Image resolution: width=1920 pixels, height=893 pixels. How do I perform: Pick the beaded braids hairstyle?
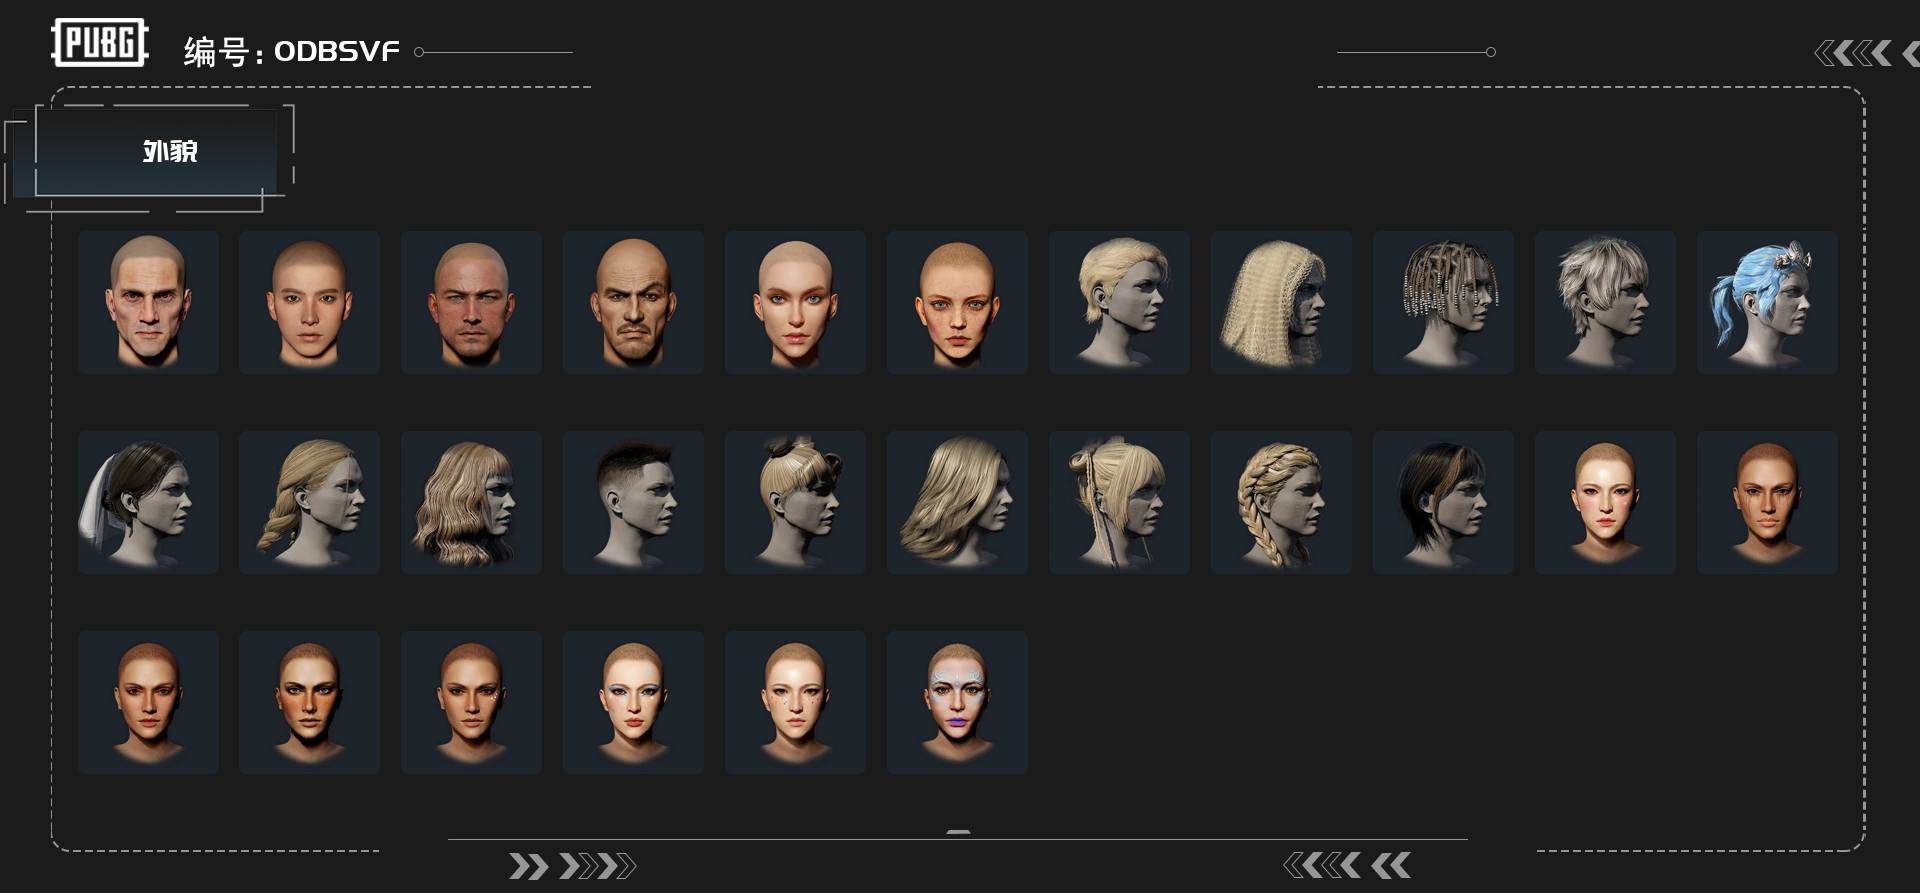click(1444, 302)
